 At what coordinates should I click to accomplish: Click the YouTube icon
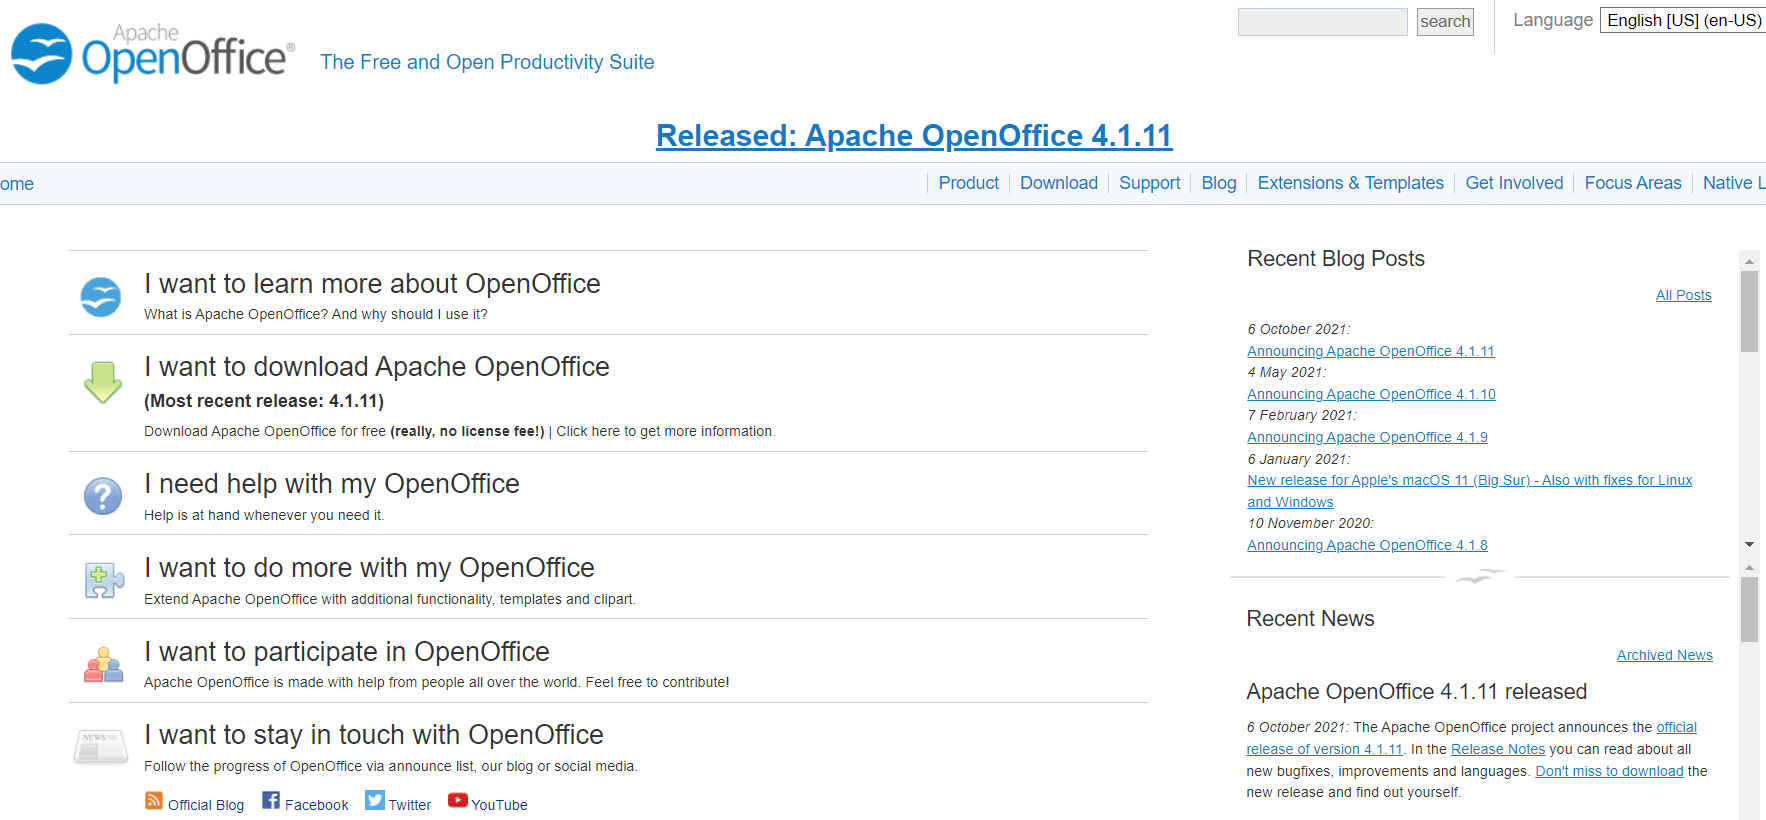point(458,800)
